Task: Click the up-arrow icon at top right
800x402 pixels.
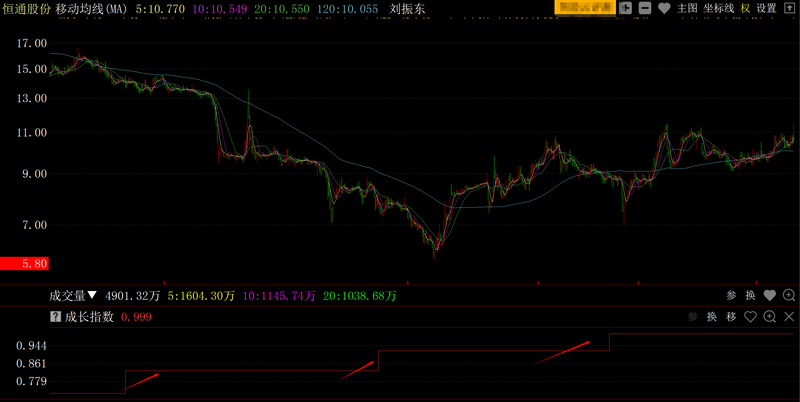Action: 789,8
